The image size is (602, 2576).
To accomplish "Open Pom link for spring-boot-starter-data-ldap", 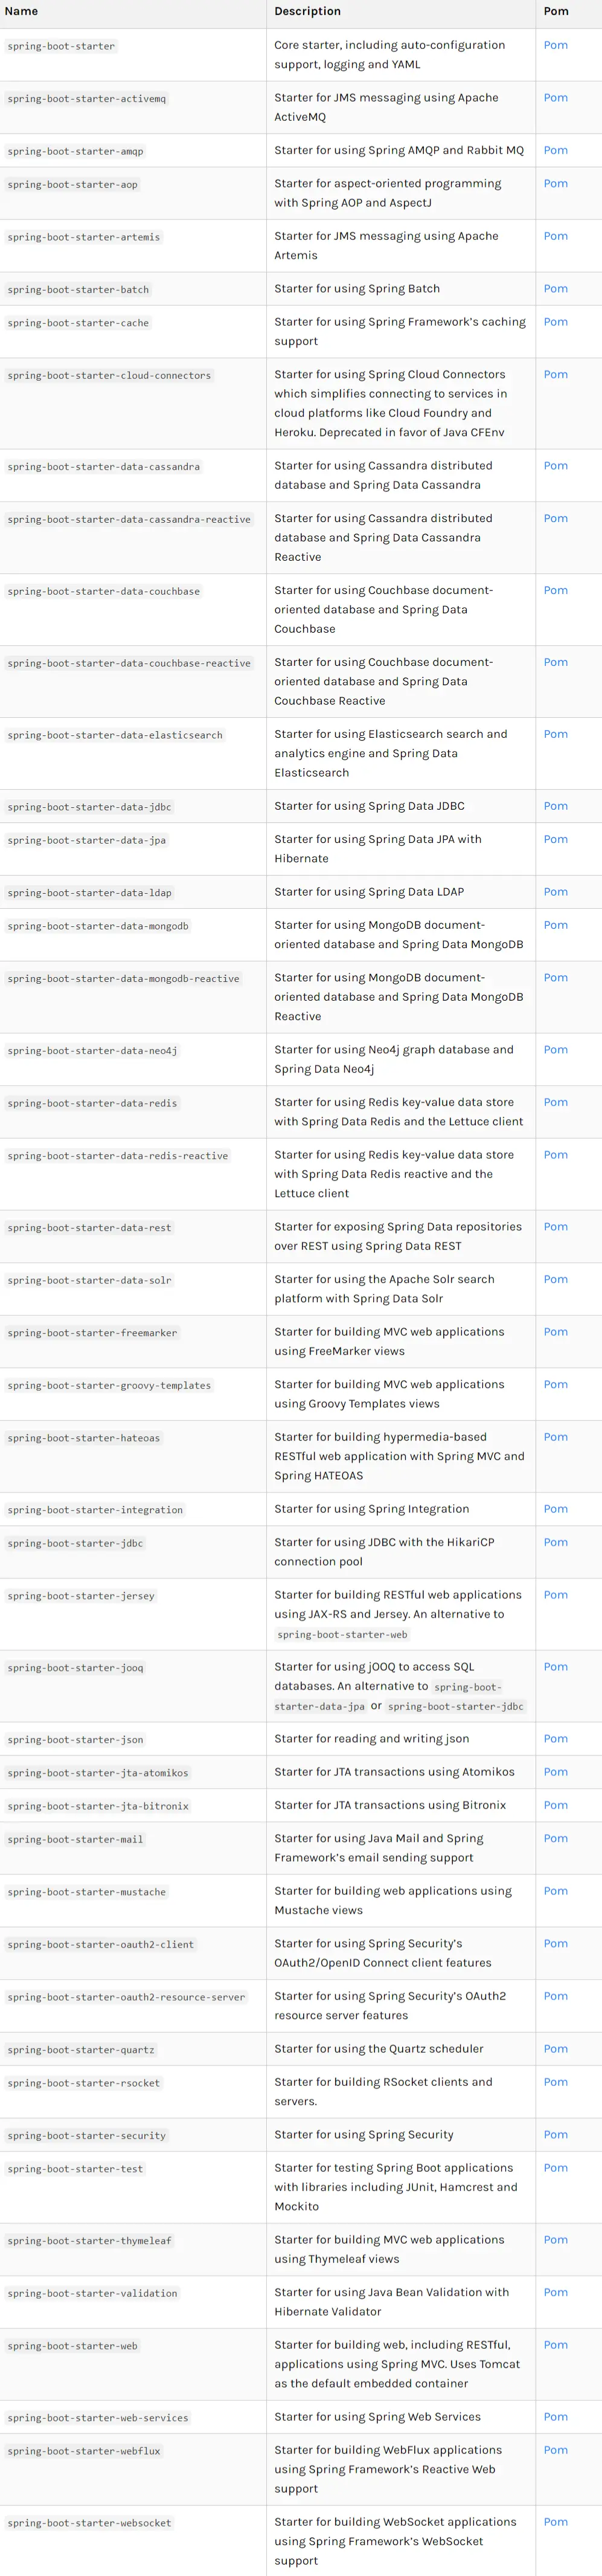I will pos(555,892).
